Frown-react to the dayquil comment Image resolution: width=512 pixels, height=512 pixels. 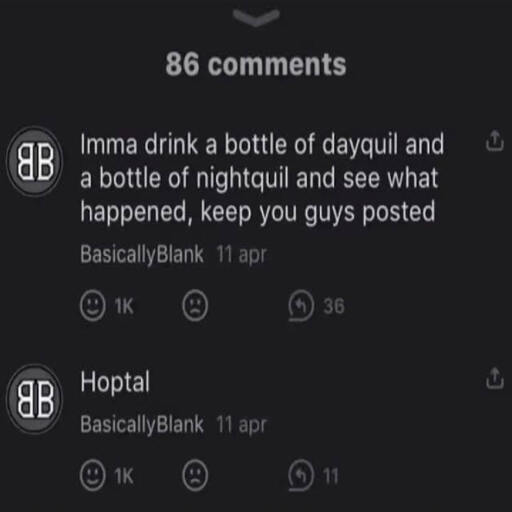(195, 306)
